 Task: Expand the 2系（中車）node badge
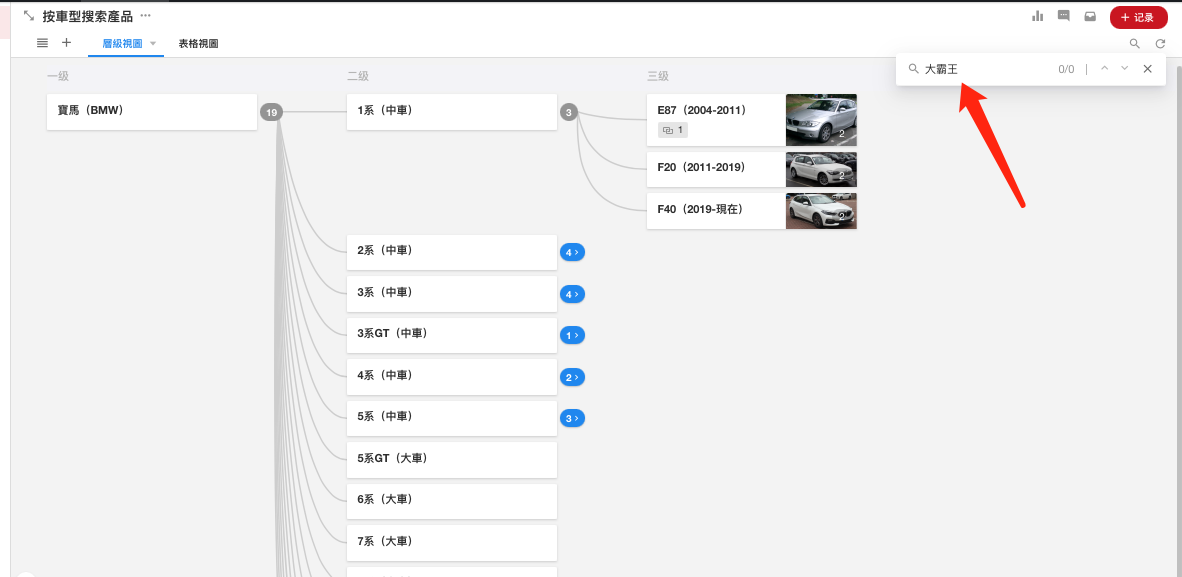572,252
